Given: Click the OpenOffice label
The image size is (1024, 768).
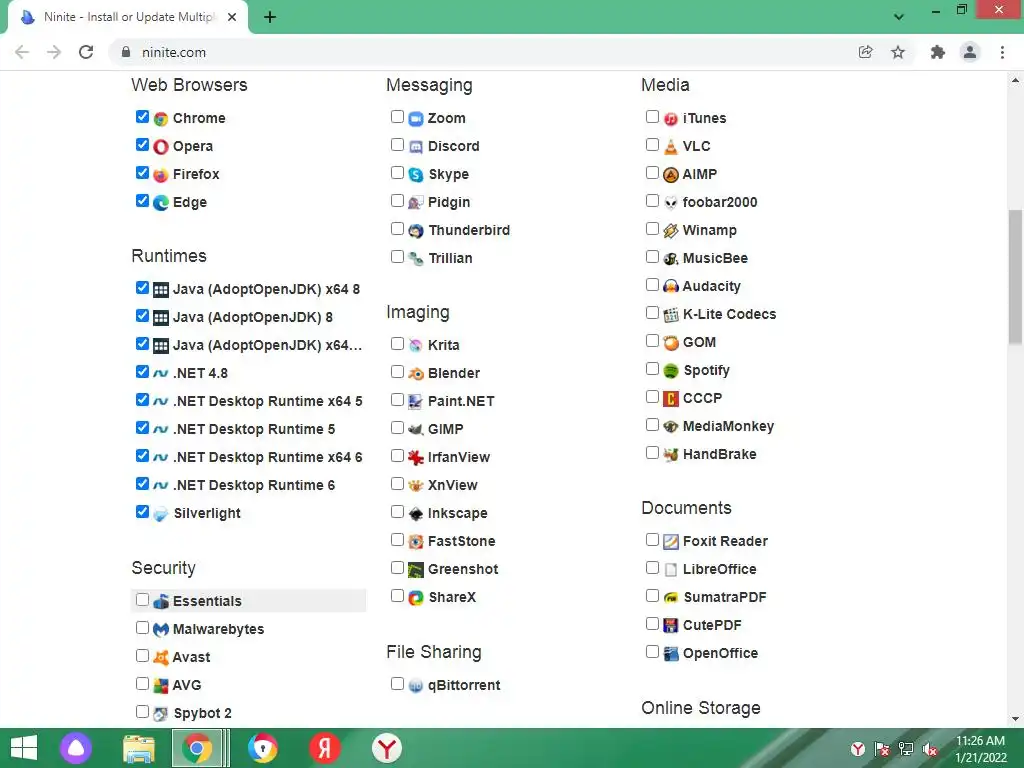Looking at the screenshot, I should click(x=720, y=654).
